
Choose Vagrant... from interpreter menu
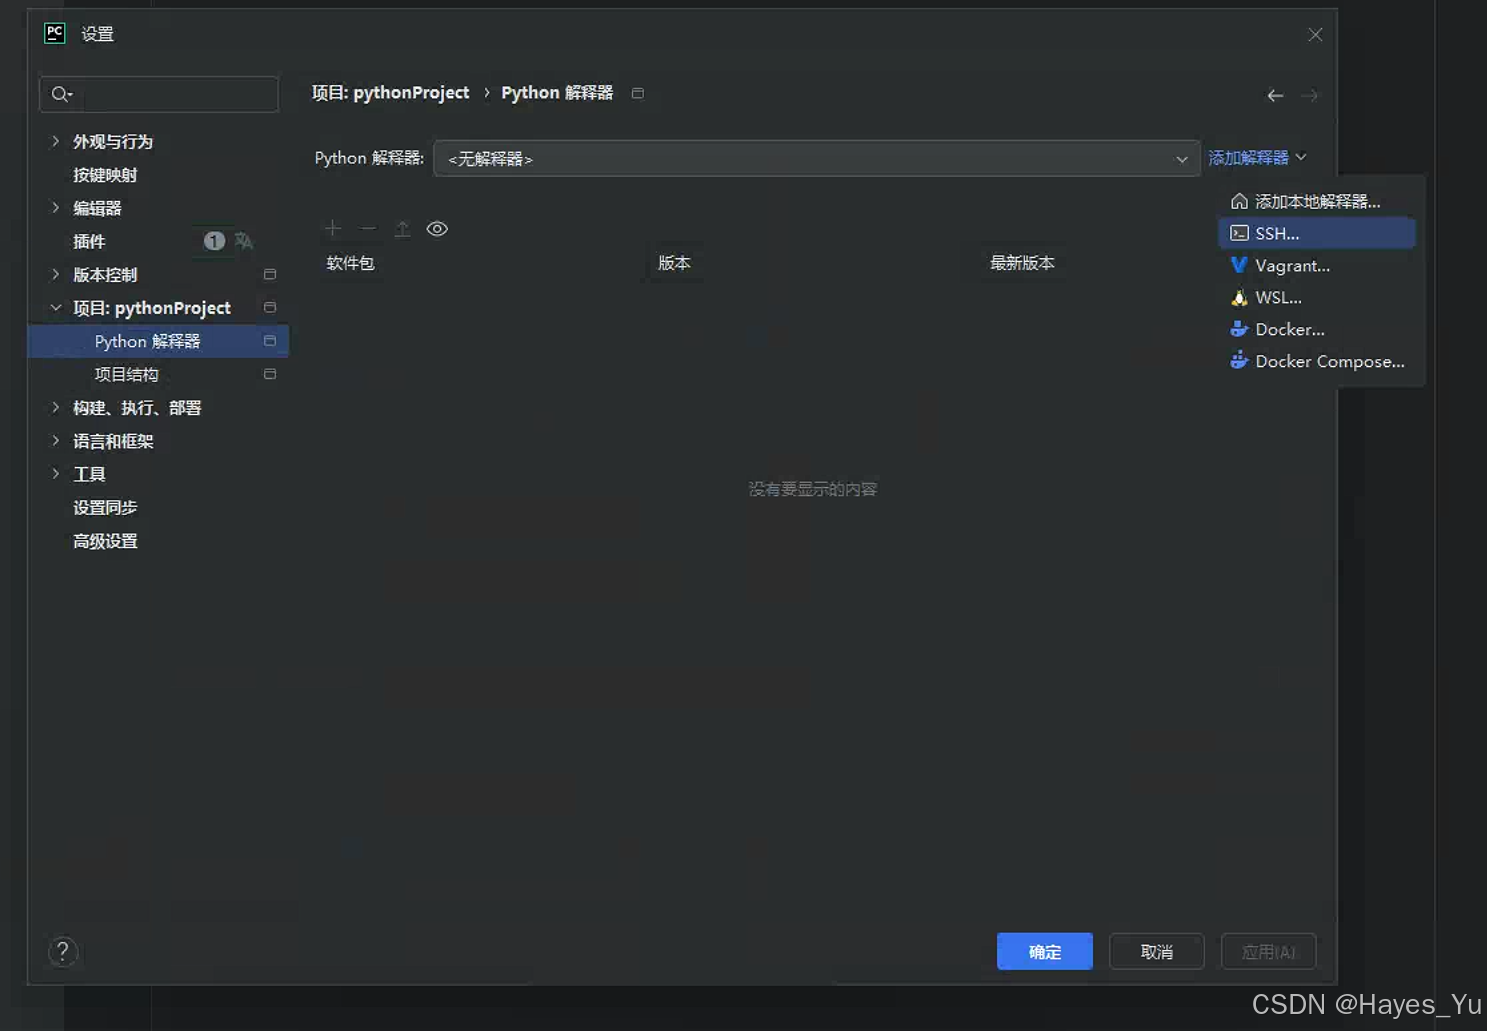click(1317, 265)
